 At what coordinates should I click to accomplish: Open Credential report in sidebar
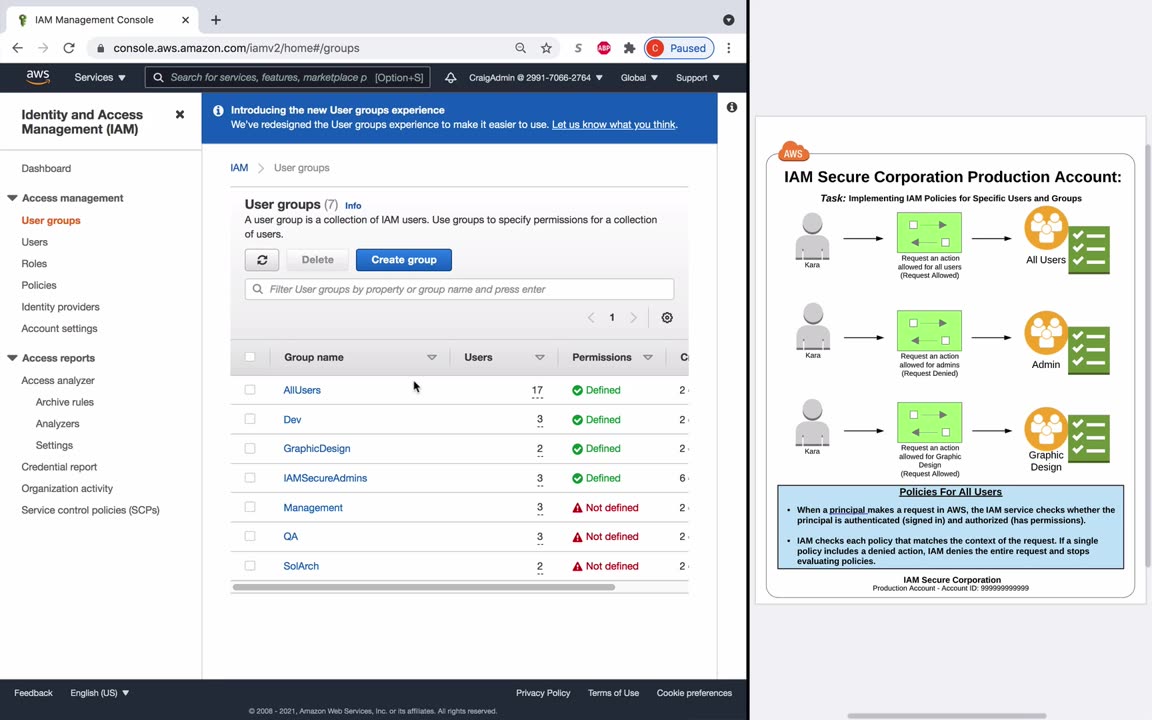pyautogui.click(x=59, y=467)
